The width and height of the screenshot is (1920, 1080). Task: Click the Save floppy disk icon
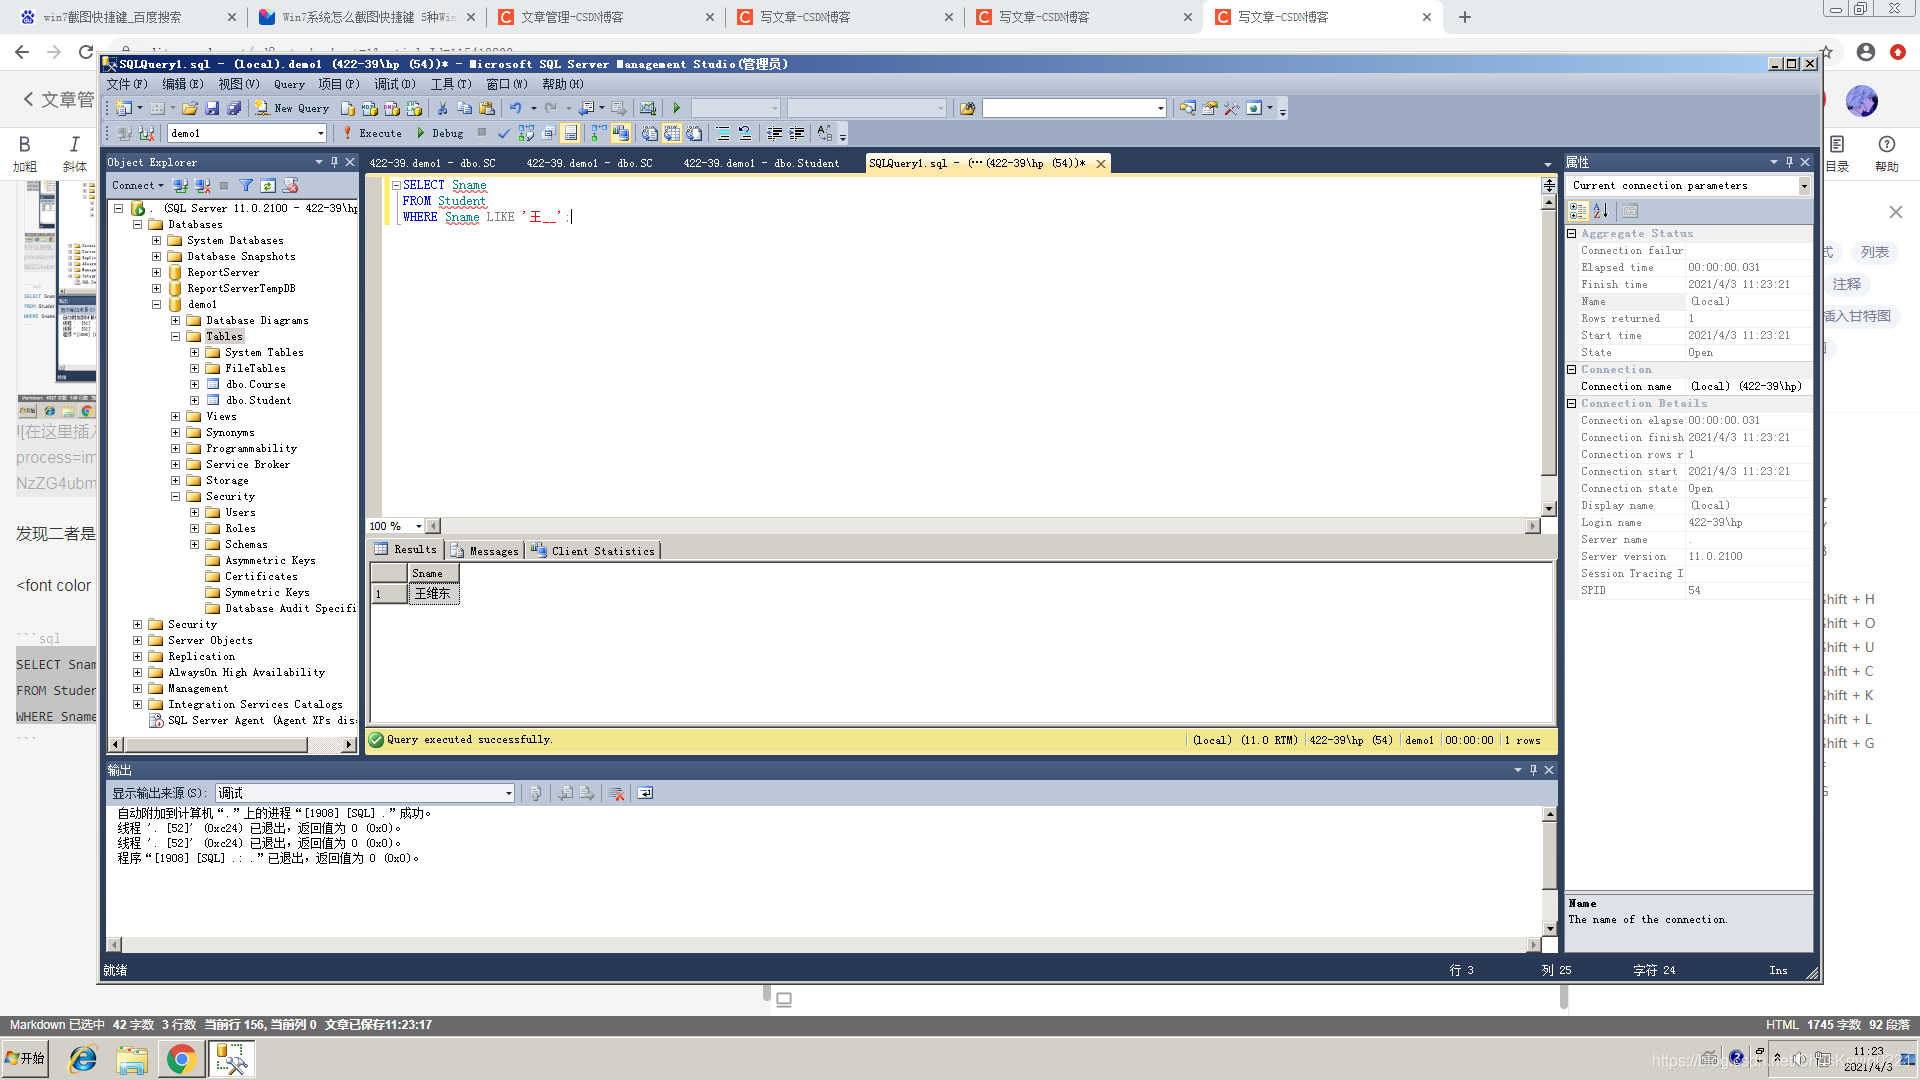(212, 108)
